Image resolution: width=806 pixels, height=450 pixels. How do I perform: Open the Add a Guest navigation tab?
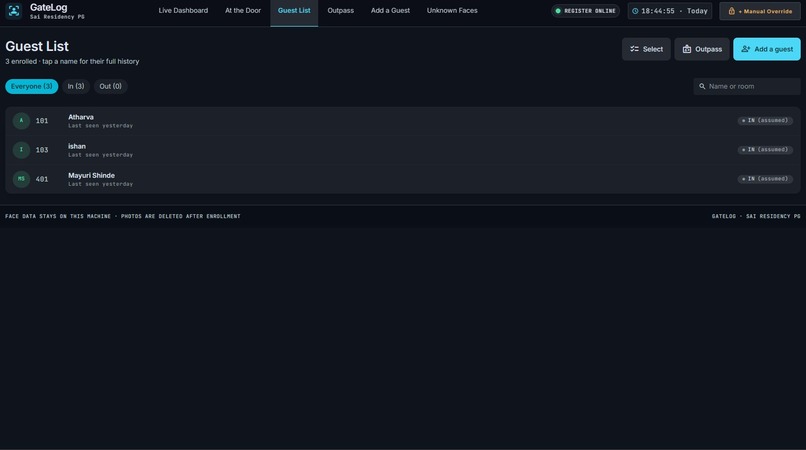coord(390,11)
